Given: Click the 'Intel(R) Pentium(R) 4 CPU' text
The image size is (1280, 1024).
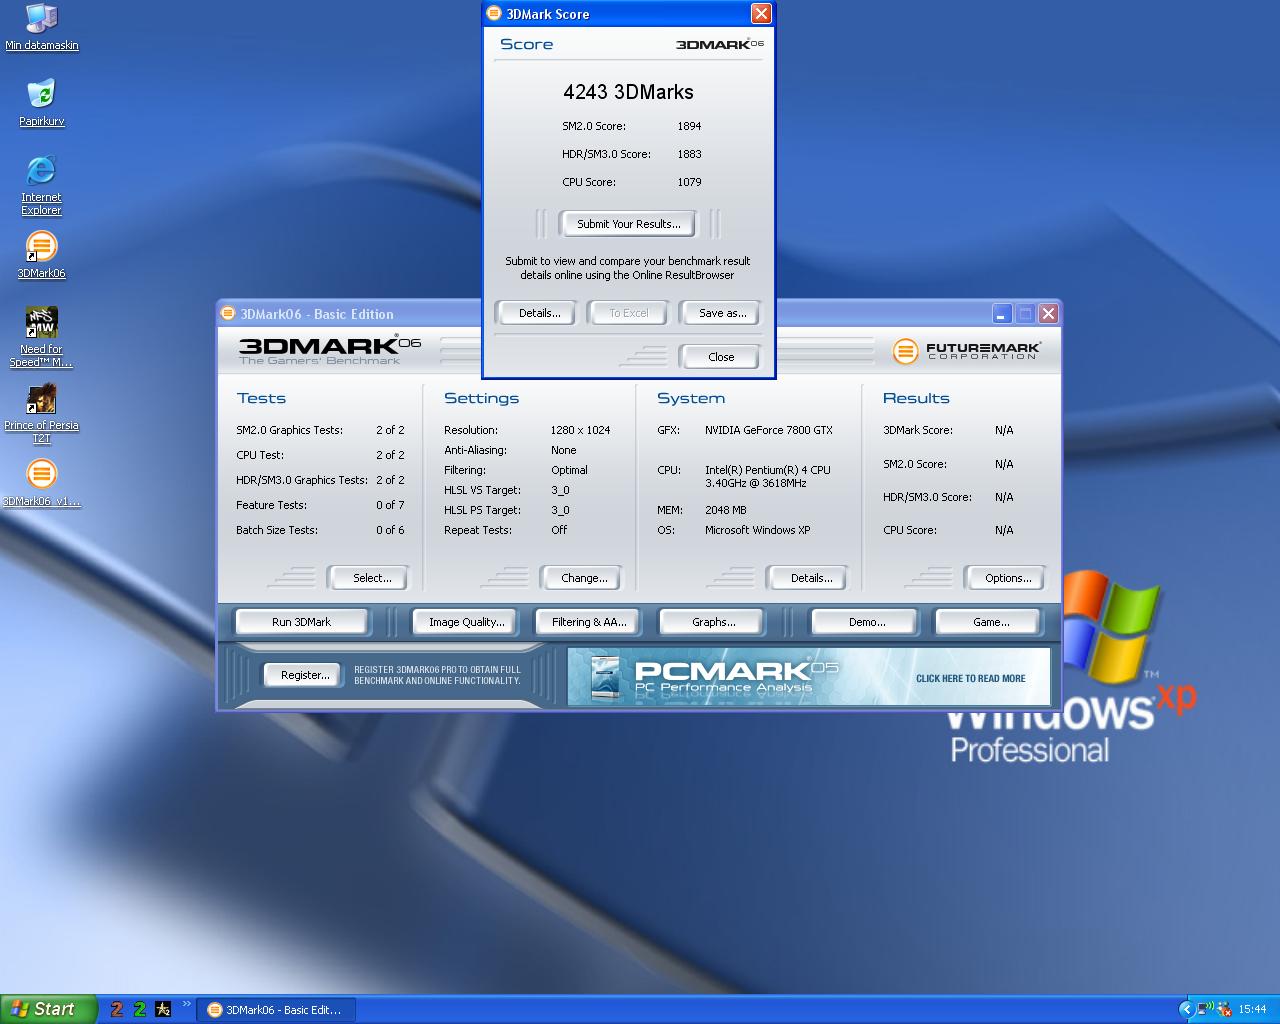Looking at the screenshot, I should (767, 470).
